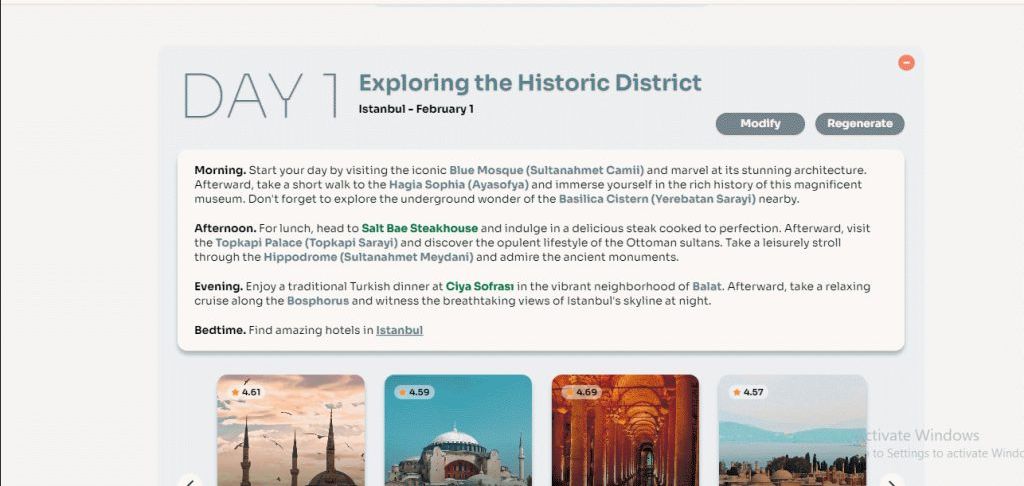Open Blue Mosque (Sultanahmet Camii) link
This screenshot has width=1024, height=486.
(x=547, y=170)
